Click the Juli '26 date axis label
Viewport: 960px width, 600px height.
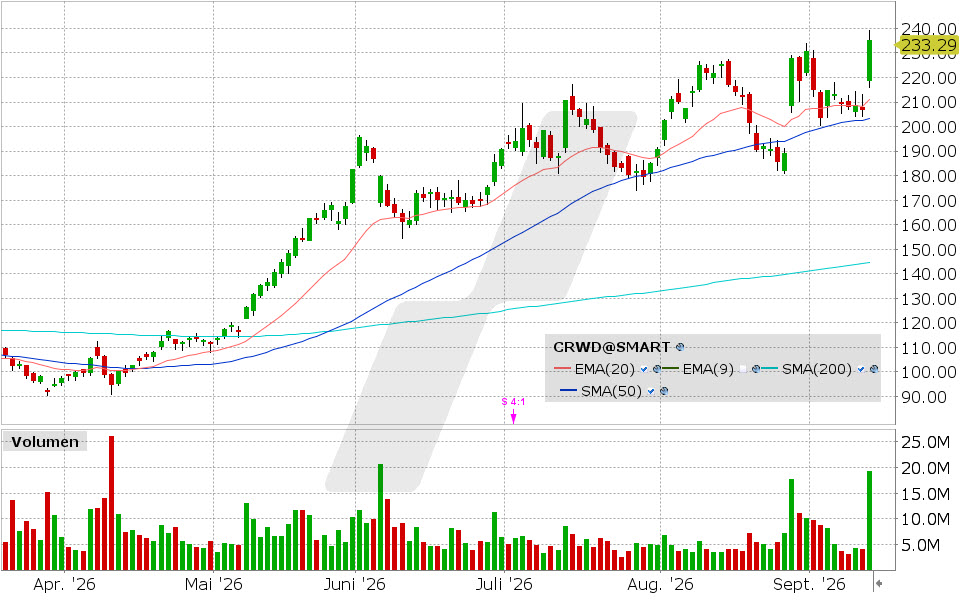(x=504, y=584)
